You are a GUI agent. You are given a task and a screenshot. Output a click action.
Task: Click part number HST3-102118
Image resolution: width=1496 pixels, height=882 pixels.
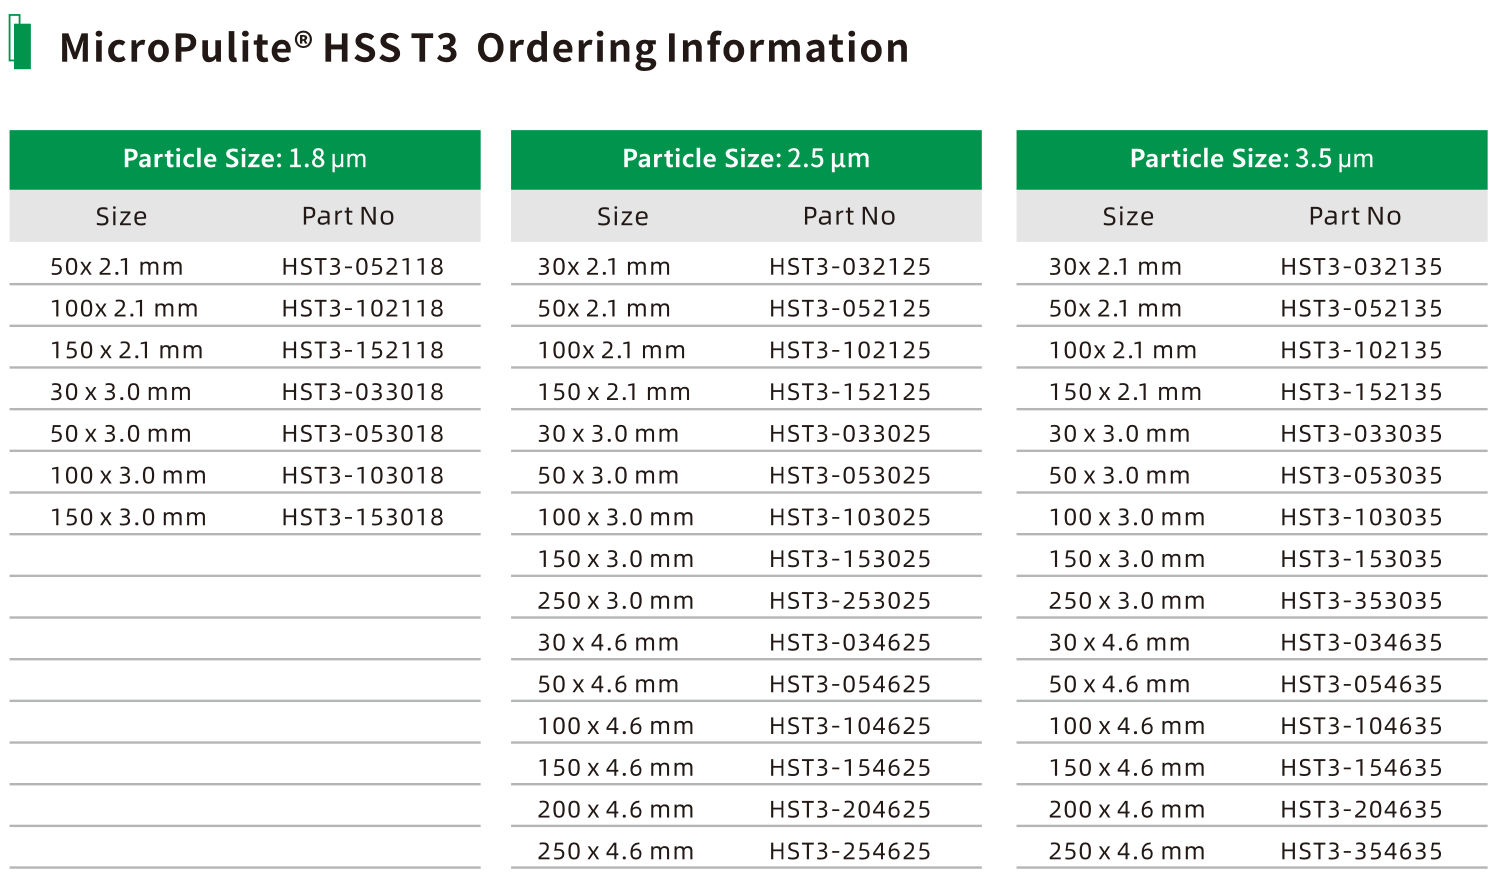click(363, 309)
